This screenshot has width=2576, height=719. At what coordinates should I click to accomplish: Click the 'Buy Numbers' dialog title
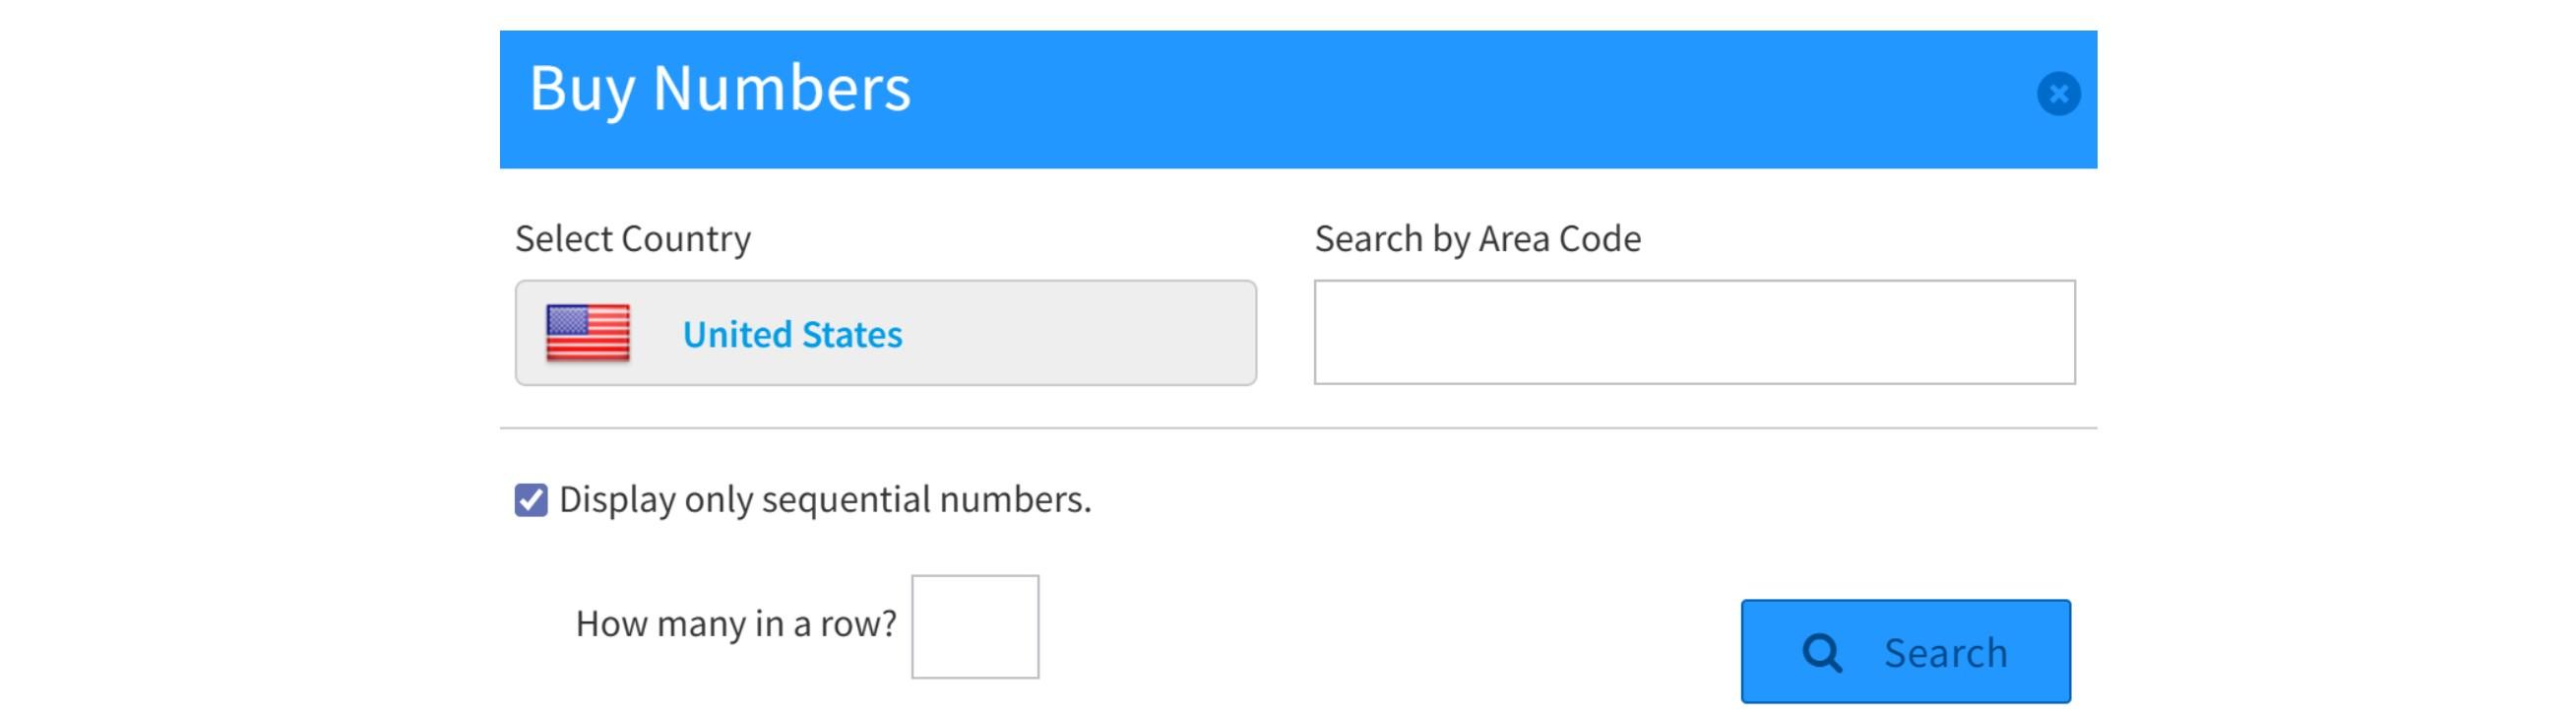point(720,88)
